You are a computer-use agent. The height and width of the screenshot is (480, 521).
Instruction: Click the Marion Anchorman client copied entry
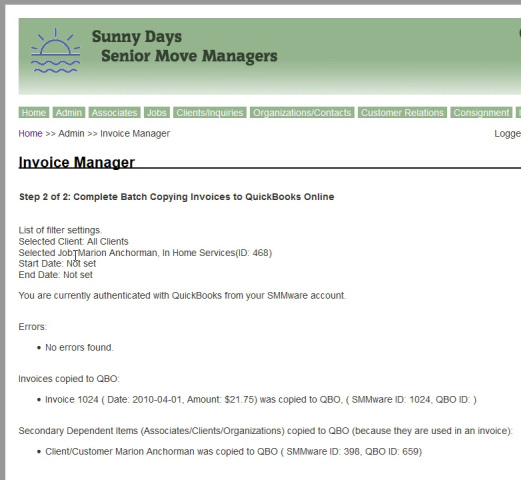coord(233,452)
